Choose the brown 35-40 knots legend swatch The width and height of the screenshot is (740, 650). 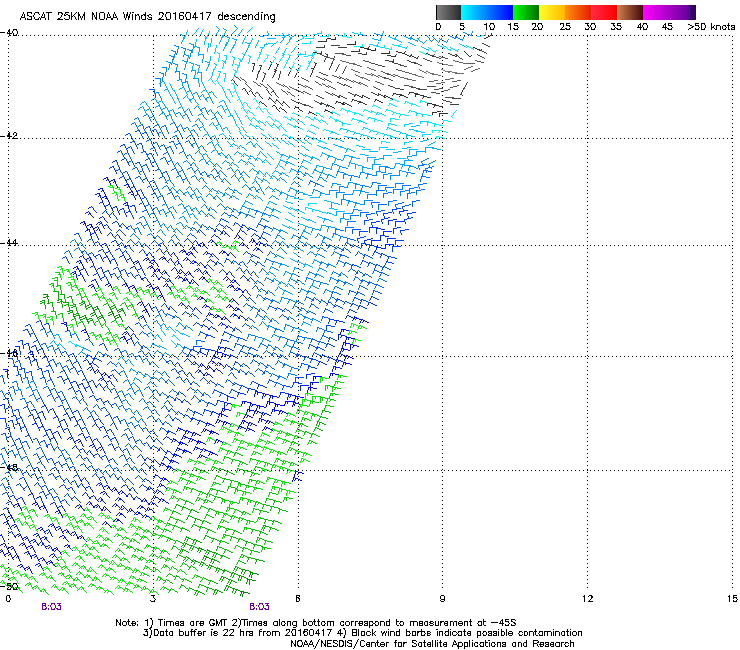point(630,12)
